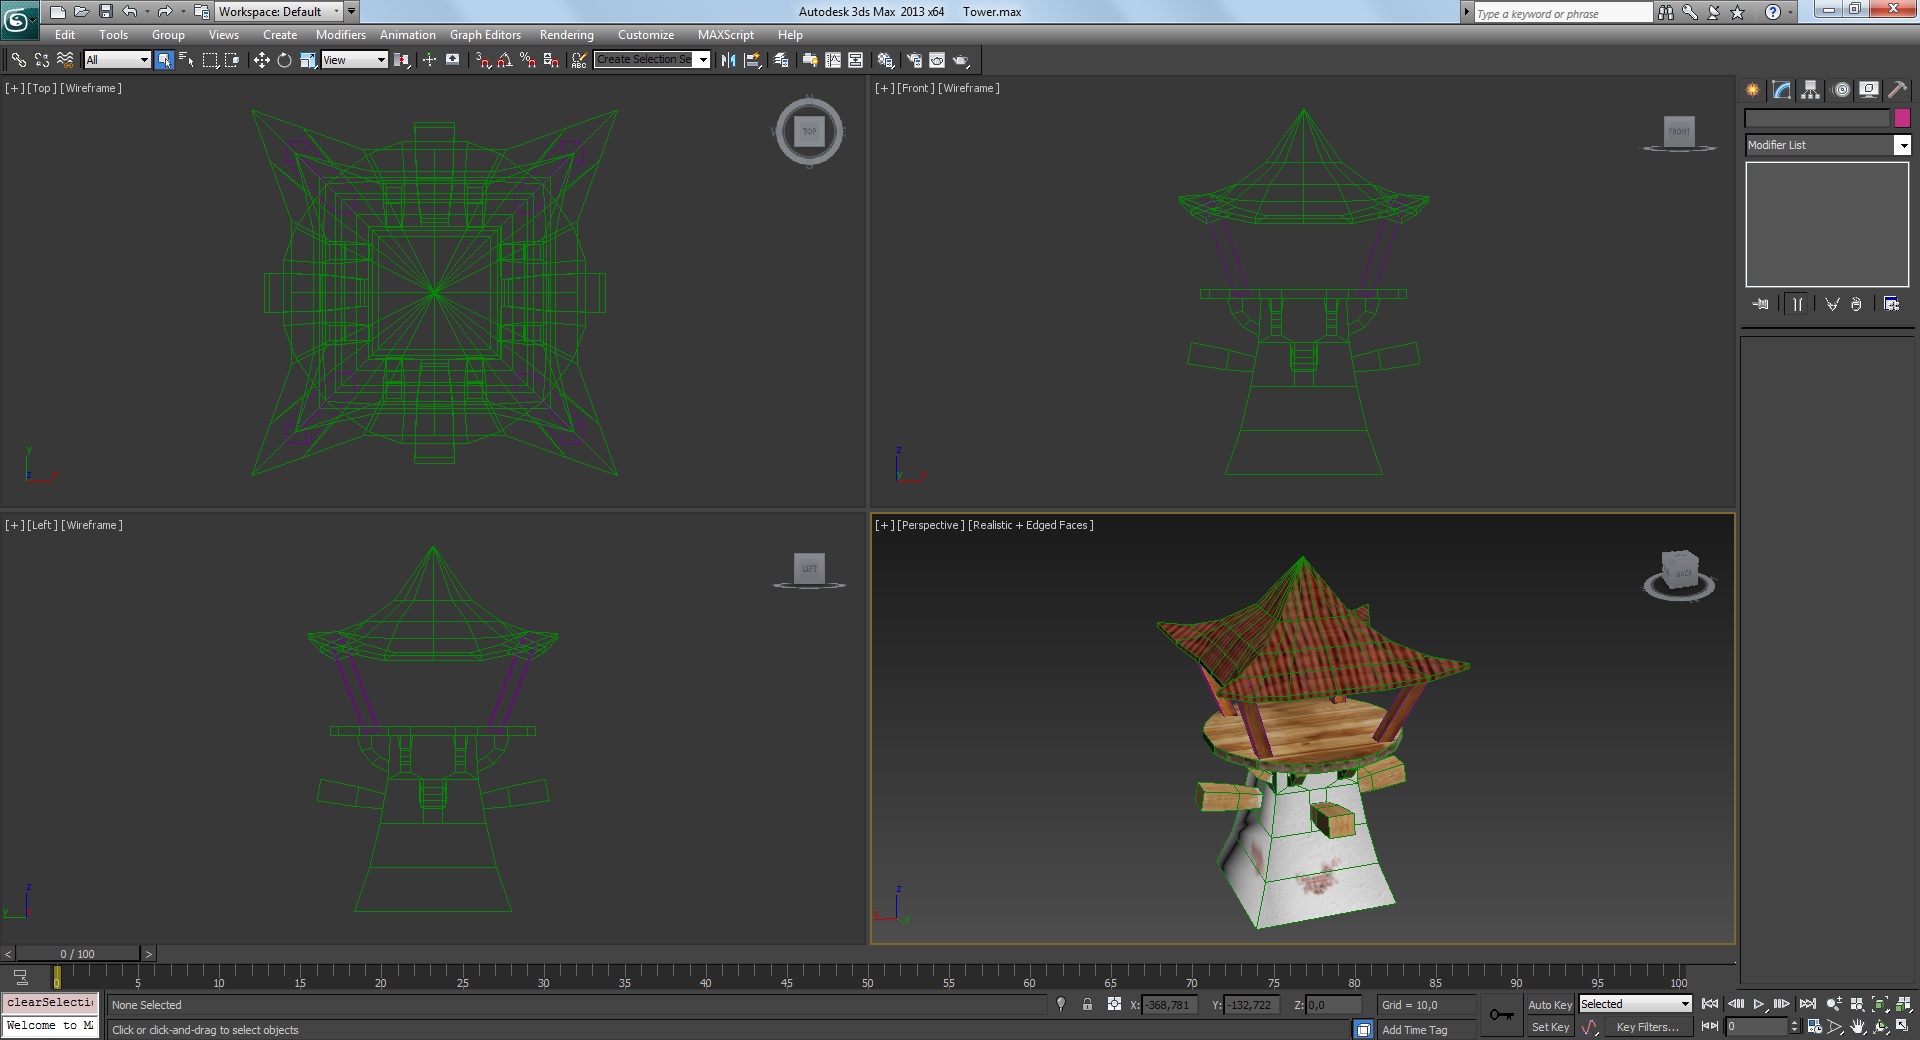Expand the Create Selection Set dropdown

coord(703,60)
